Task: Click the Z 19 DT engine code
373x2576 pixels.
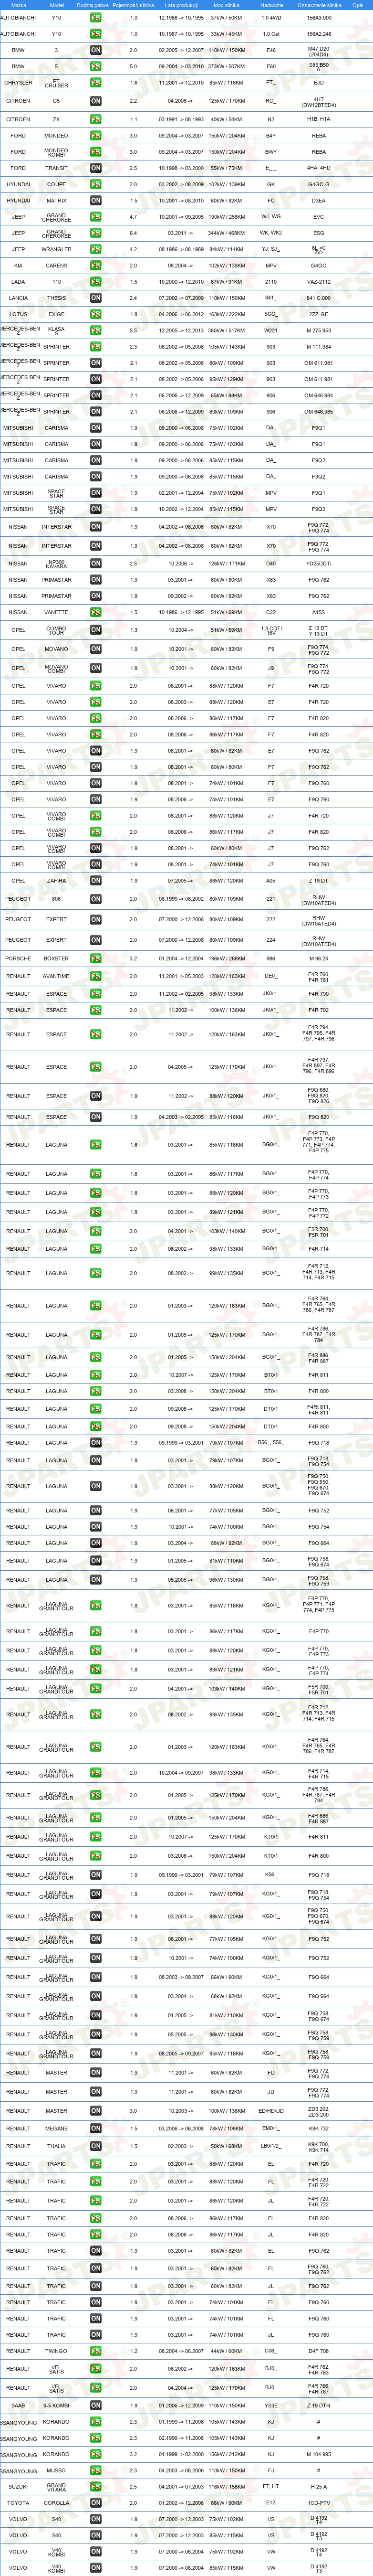Action: tap(319, 881)
